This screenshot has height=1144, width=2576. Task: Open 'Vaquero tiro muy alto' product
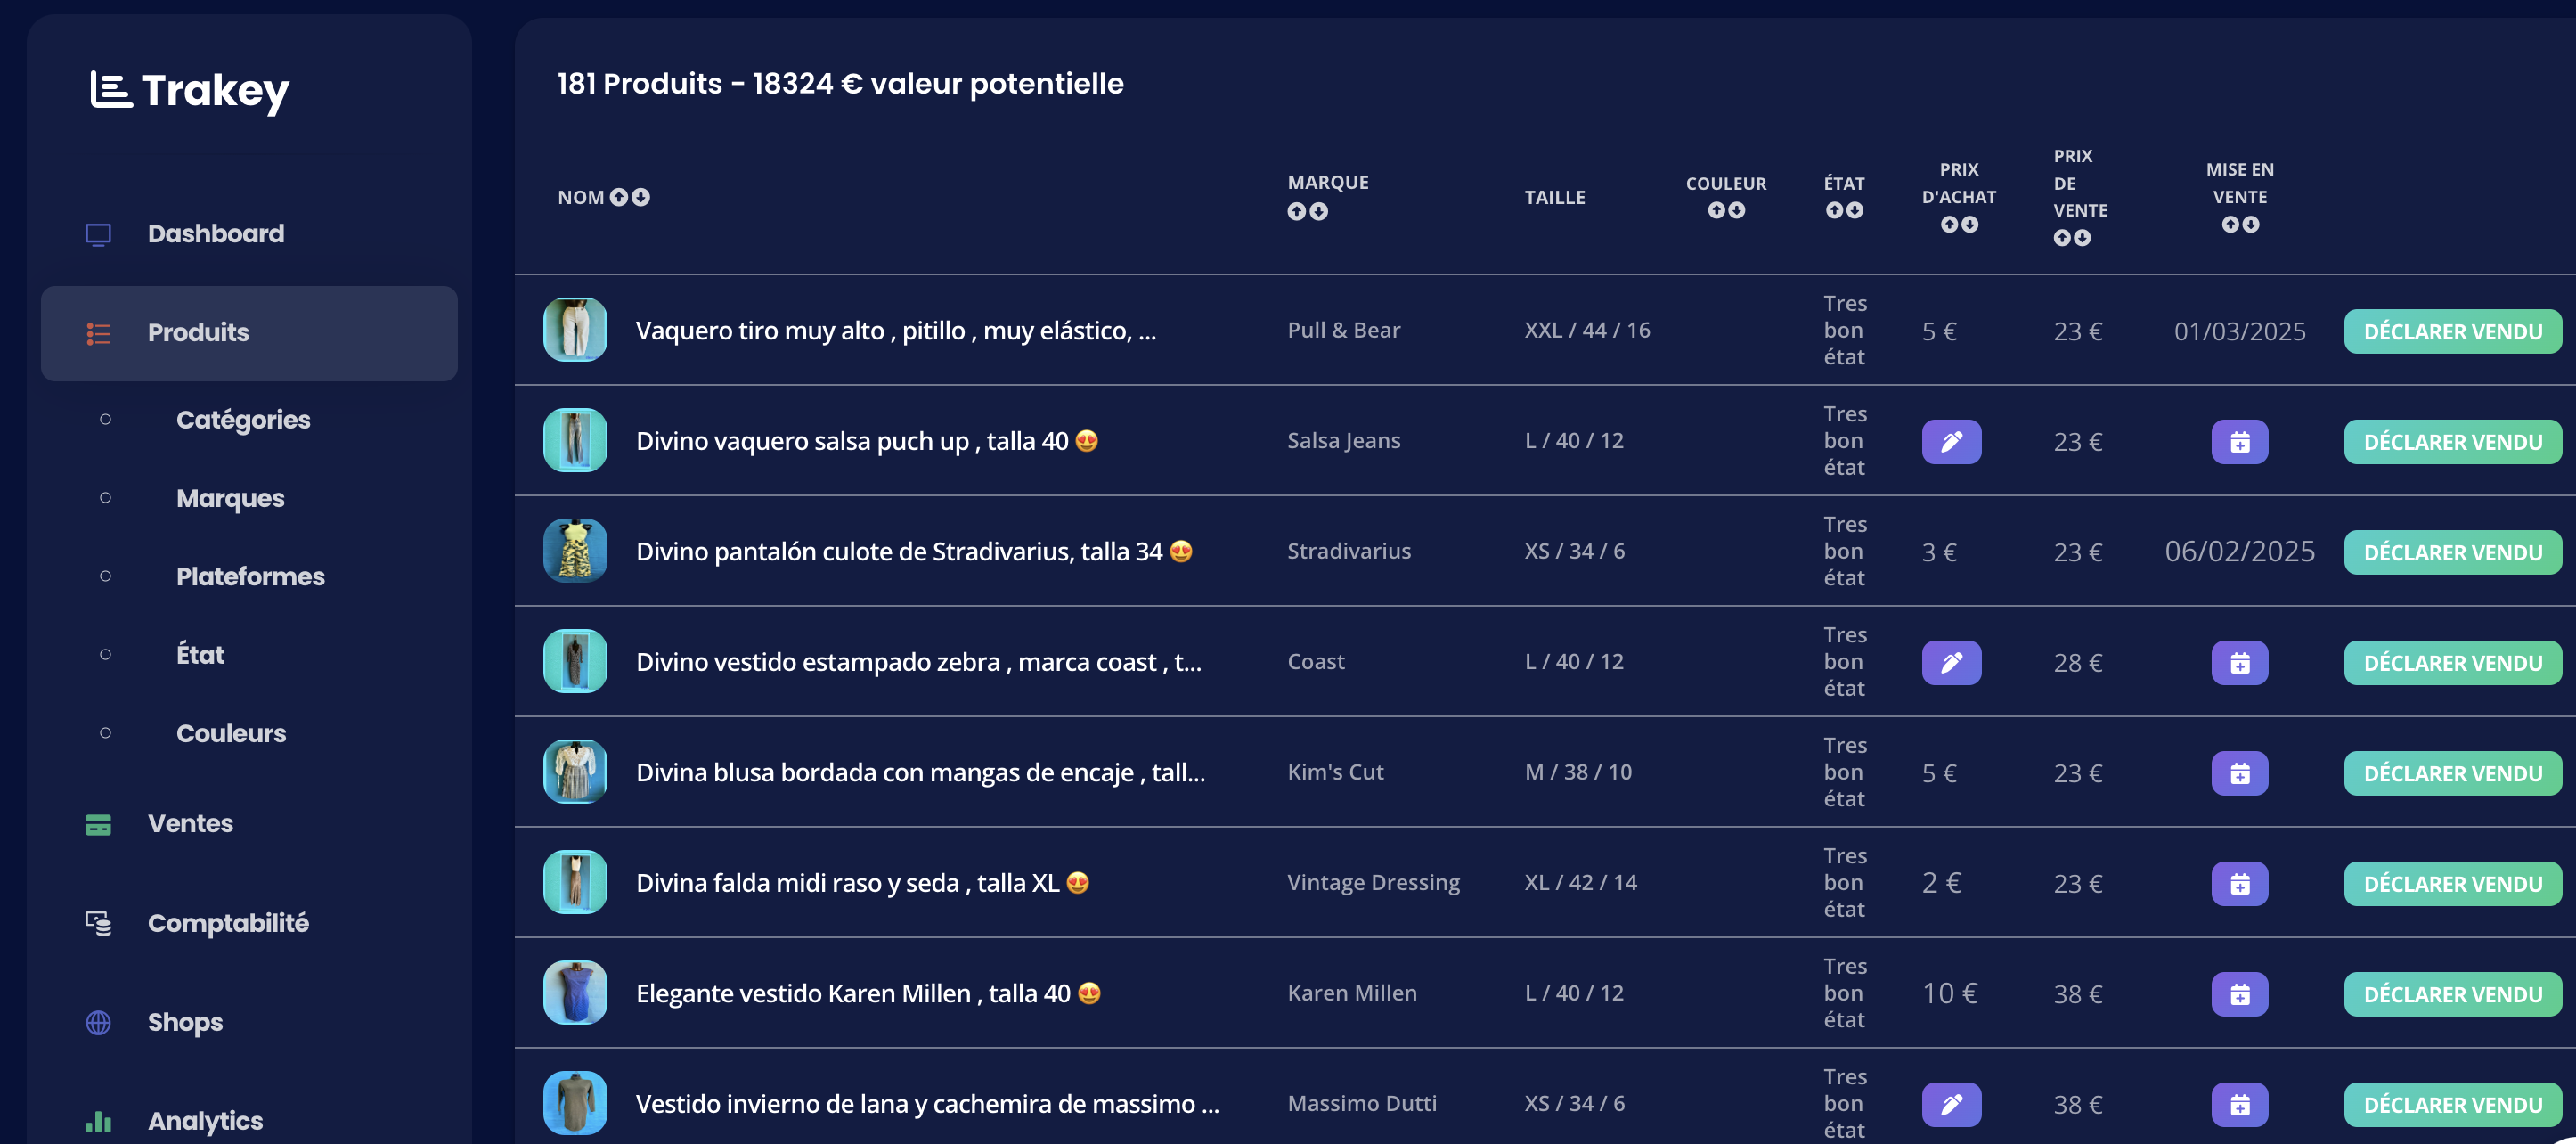896,331
